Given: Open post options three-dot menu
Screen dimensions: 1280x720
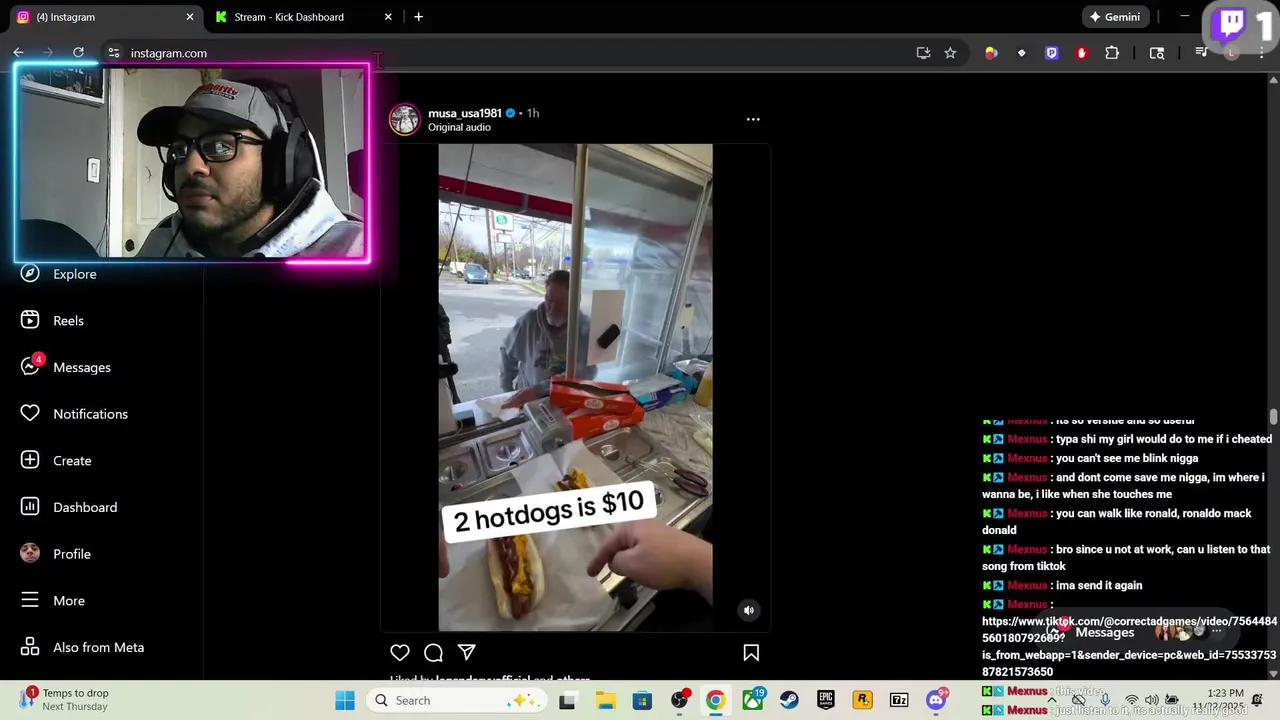Looking at the screenshot, I should coord(753,119).
